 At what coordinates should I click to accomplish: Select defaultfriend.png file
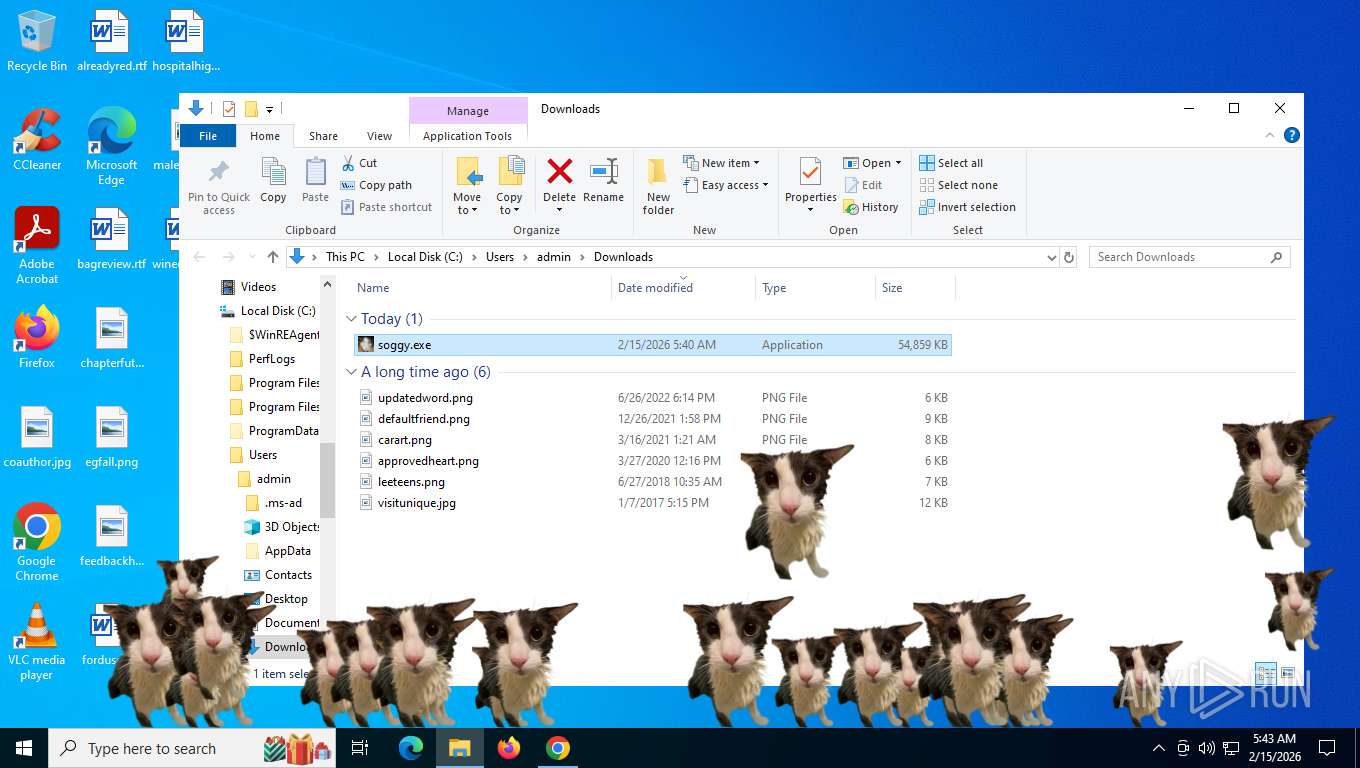[653, 419]
